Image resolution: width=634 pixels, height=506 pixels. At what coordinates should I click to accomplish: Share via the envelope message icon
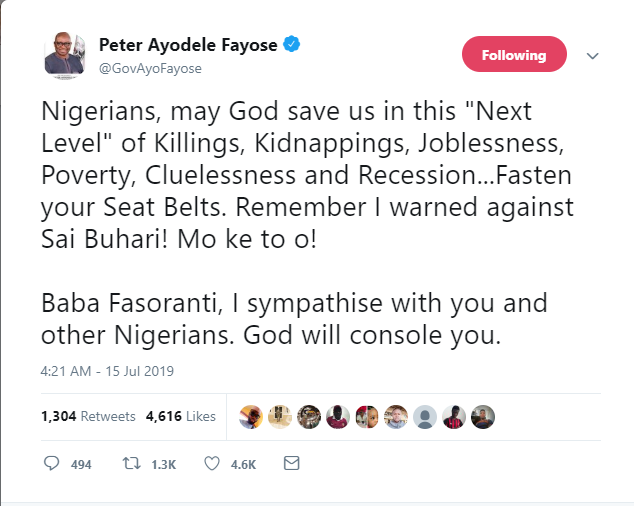pyautogui.click(x=291, y=464)
